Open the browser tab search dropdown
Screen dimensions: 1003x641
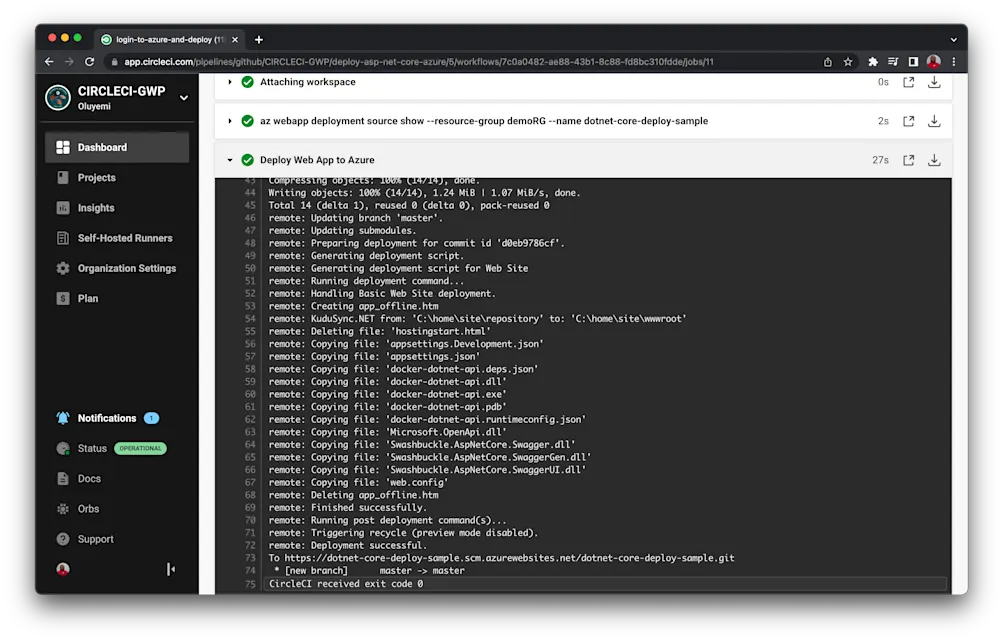click(953, 40)
